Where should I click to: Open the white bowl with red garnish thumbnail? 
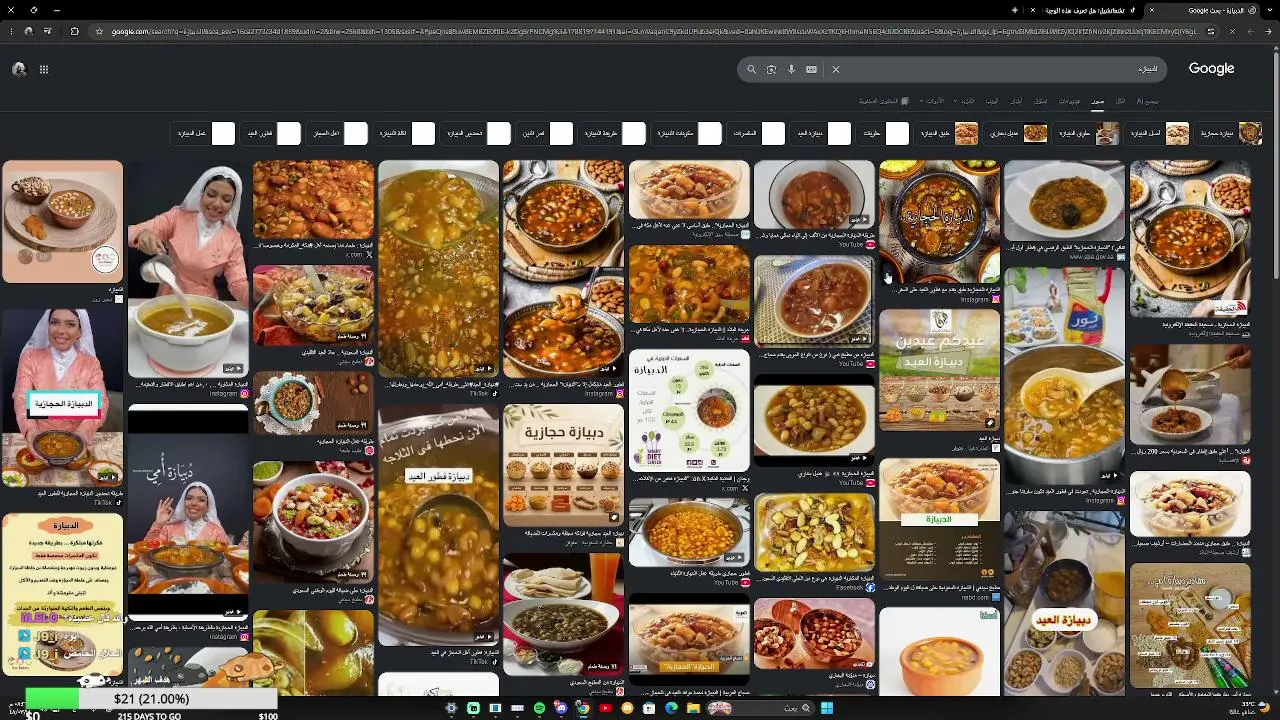click(313, 520)
